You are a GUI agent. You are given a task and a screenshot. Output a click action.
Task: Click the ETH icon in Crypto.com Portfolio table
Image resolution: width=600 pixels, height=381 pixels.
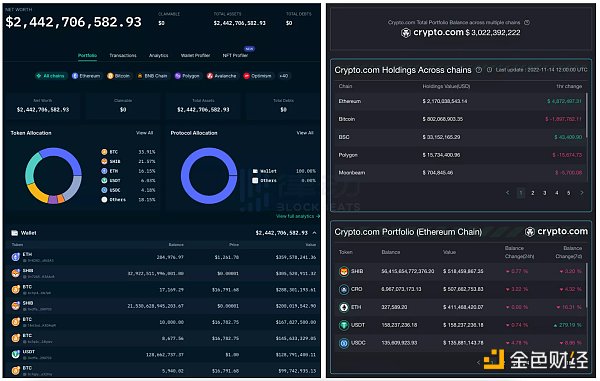coord(344,307)
